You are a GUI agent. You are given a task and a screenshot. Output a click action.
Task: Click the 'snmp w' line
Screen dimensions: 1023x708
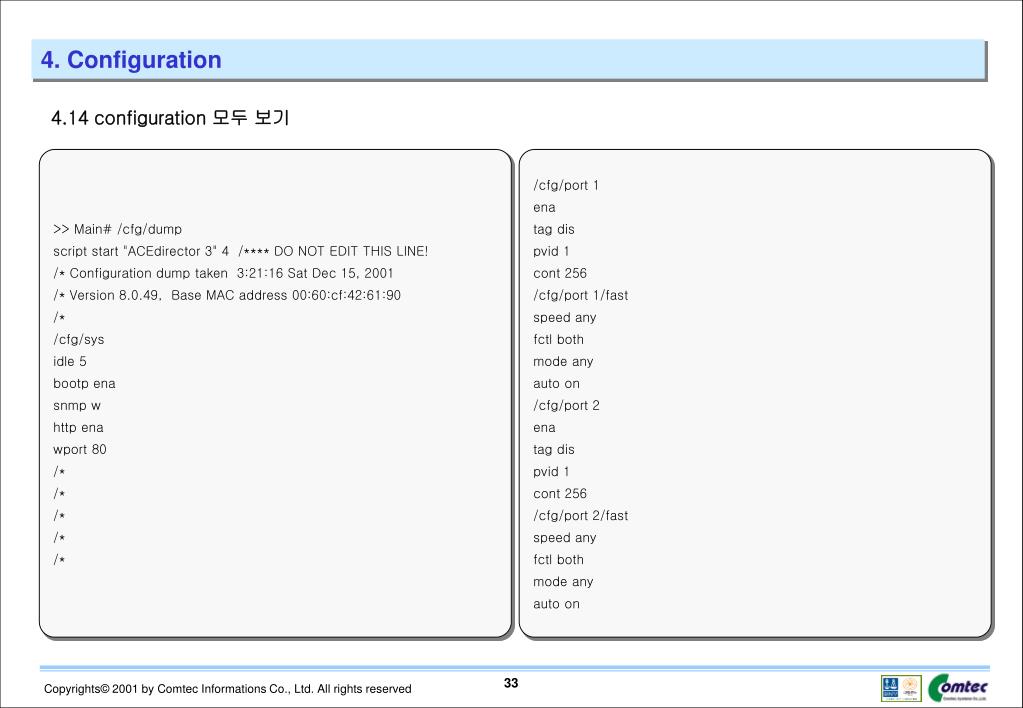pyautogui.click(x=77, y=406)
